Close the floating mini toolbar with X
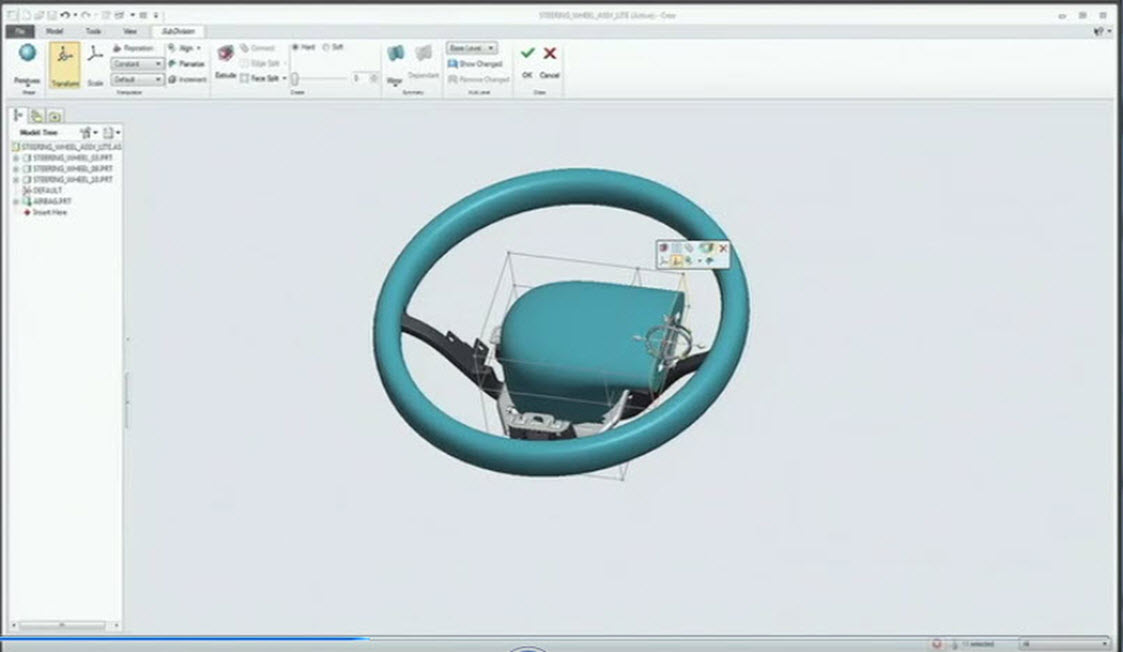This screenshot has width=1123, height=652. (723, 248)
